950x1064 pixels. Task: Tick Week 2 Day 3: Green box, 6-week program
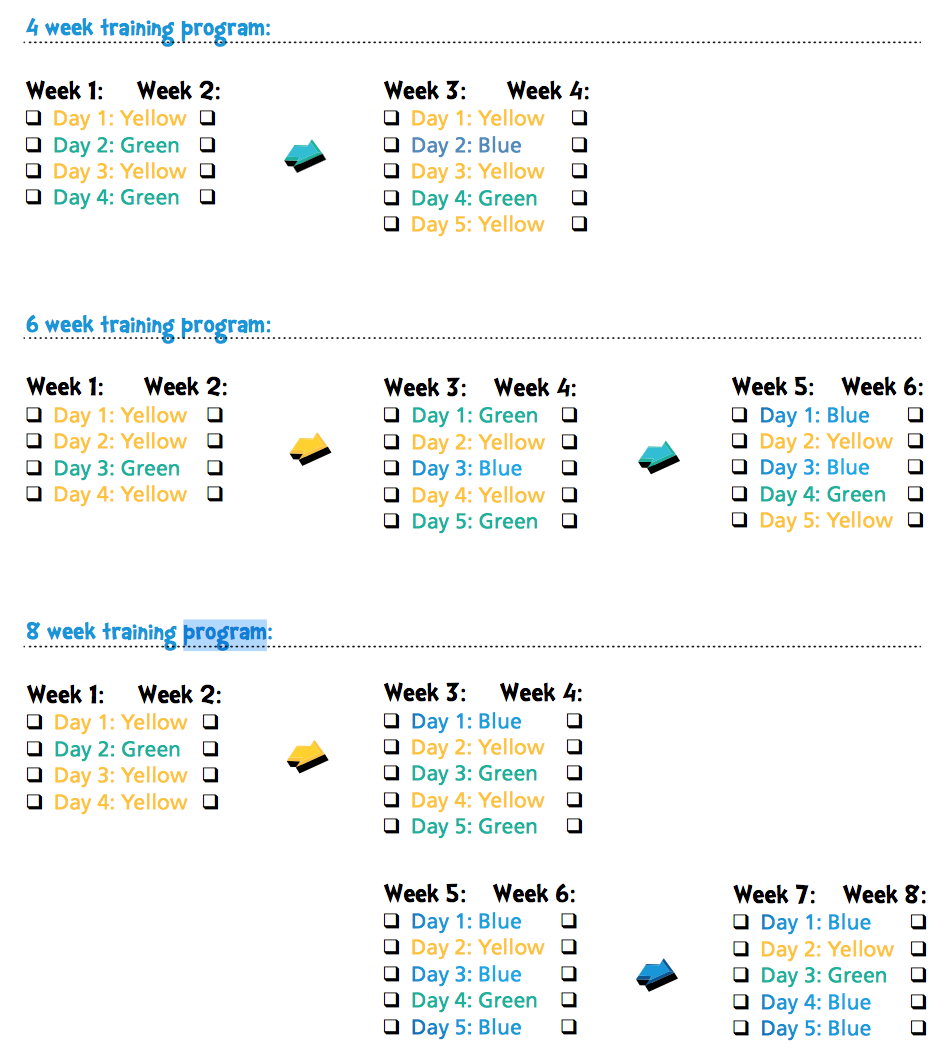(x=215, y=467)
